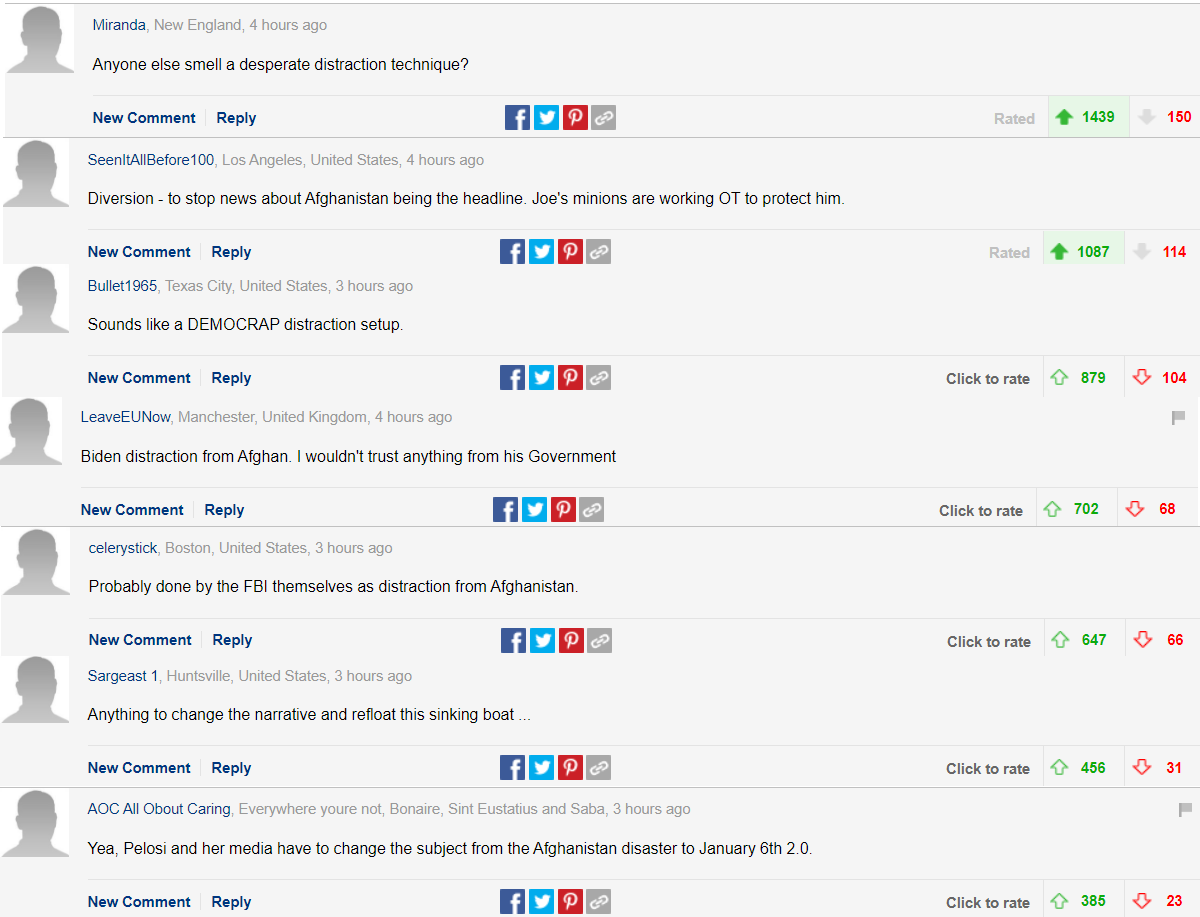
Task: Copy link icon for Sargeast 1's comment
Action: tap(599, 768)
